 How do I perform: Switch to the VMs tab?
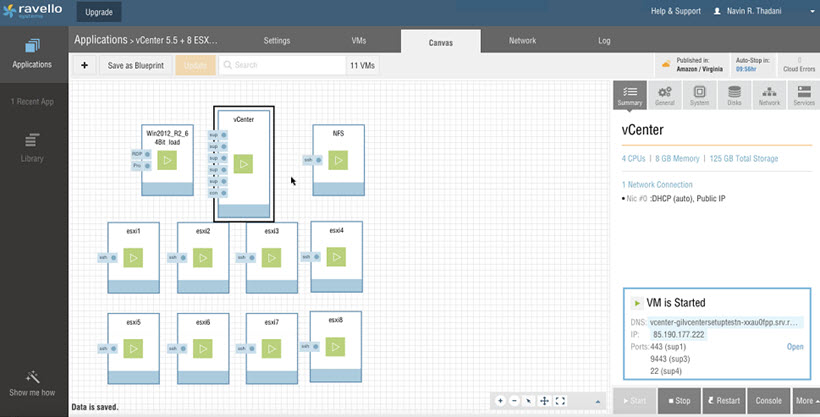(359, 40)
